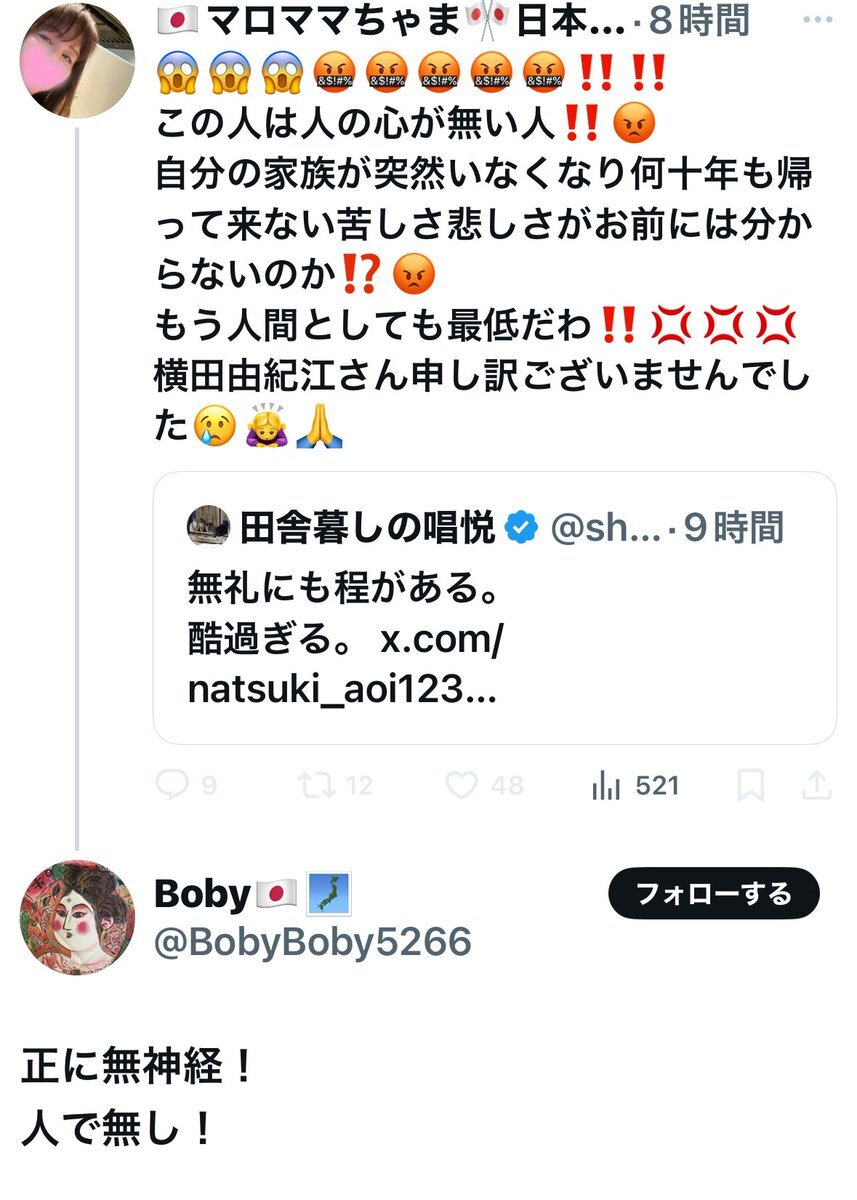Bookmark the マロママちゃま tweet
This screenshot has height=1200, width=857.
tap(750, 786)
